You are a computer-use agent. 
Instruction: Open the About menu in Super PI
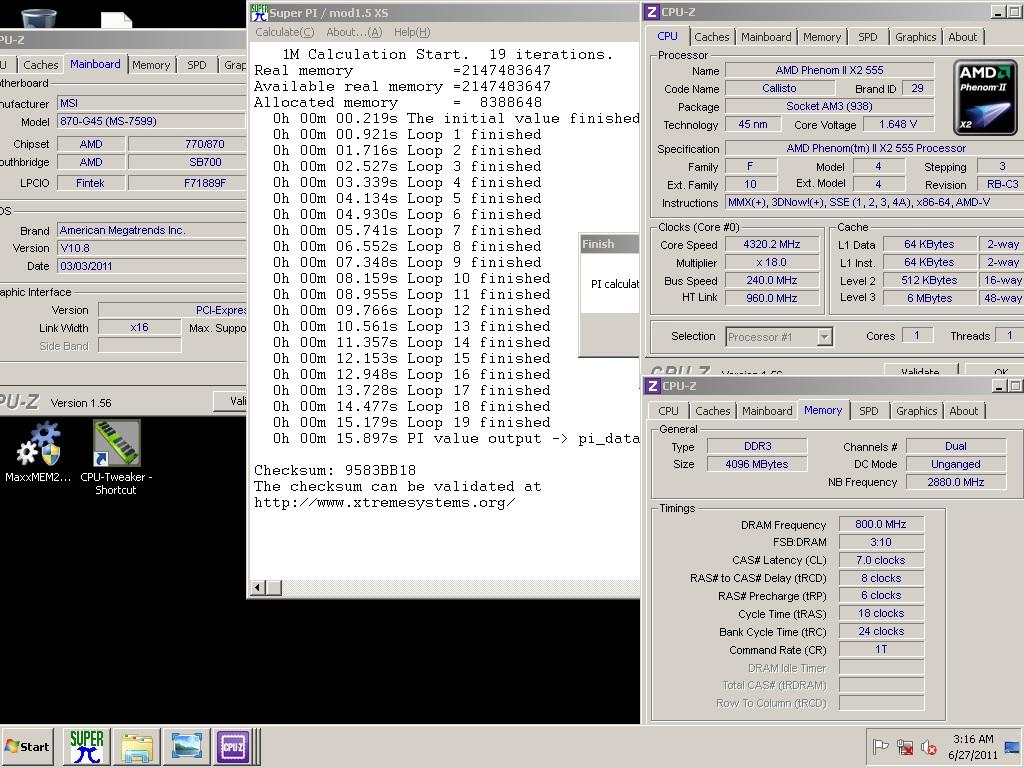354,32
